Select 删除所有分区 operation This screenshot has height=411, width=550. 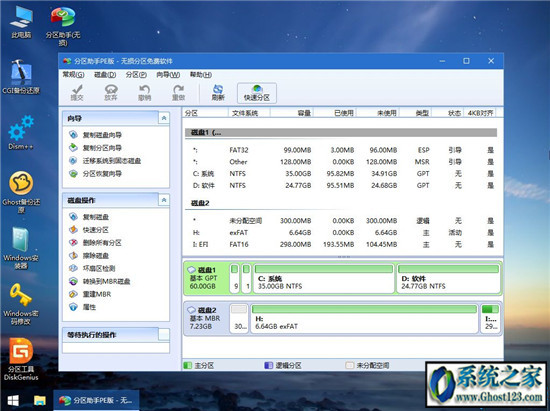point(96,242)
